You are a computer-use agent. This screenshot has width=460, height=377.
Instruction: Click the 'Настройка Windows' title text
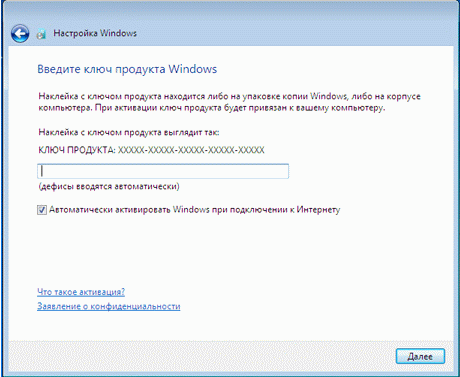pyautogui.click(x=95, y=33)
